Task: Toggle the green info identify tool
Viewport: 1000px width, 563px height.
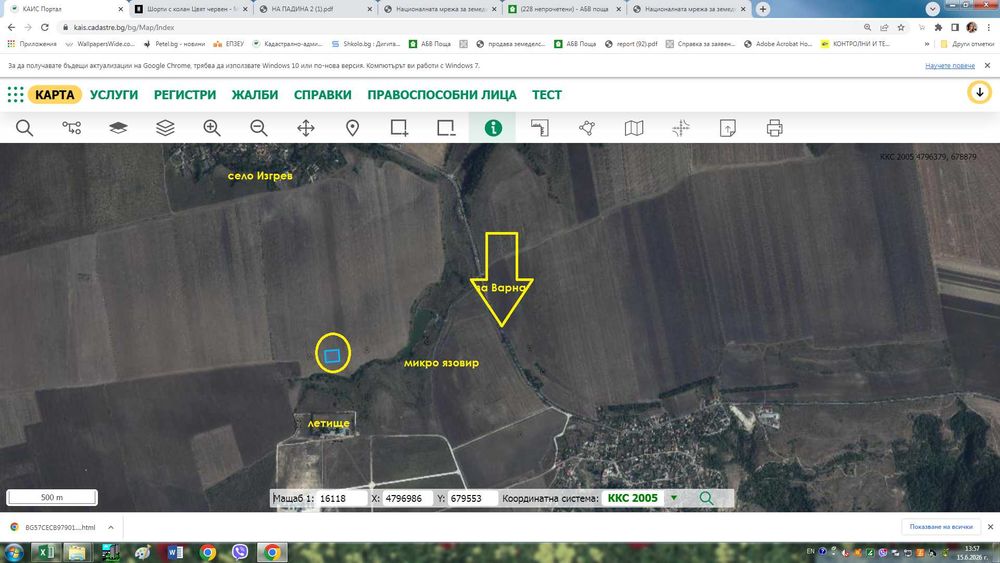Action: (x=492, y=128)
